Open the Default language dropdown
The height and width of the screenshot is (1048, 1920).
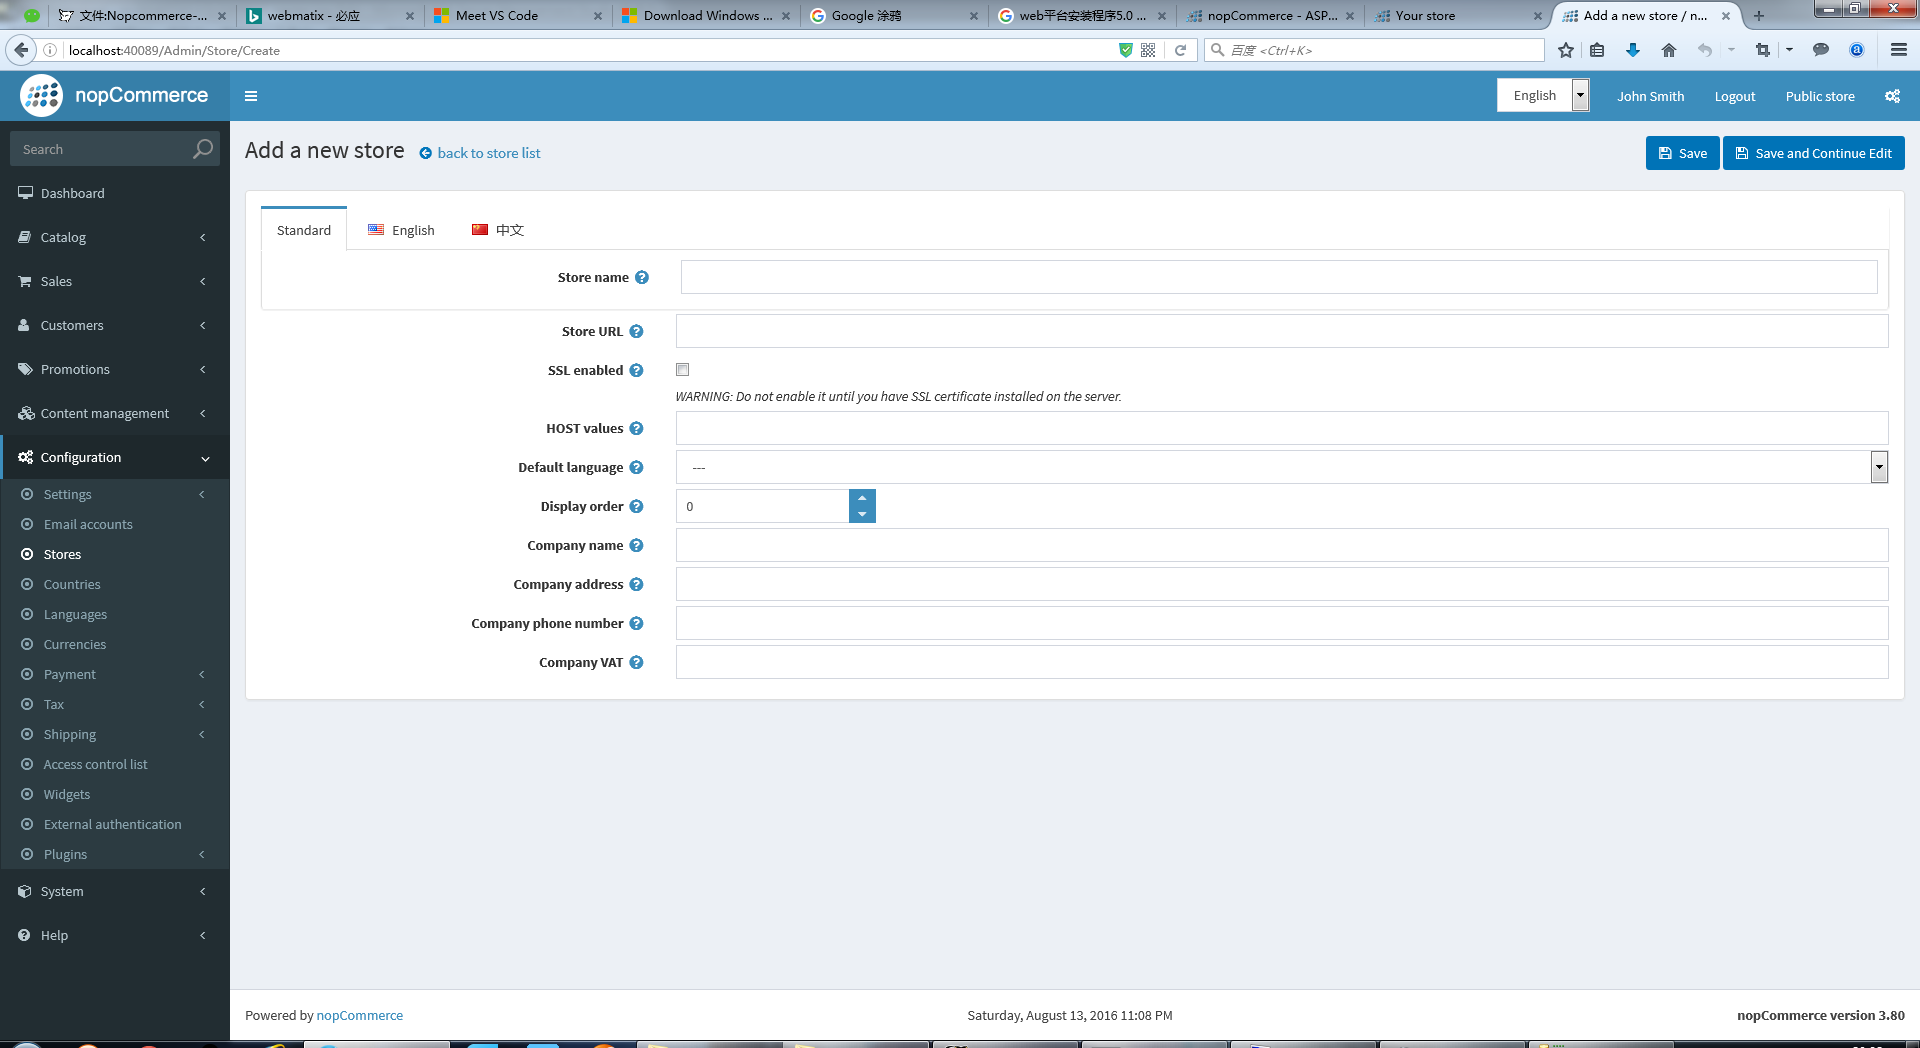1281,467
